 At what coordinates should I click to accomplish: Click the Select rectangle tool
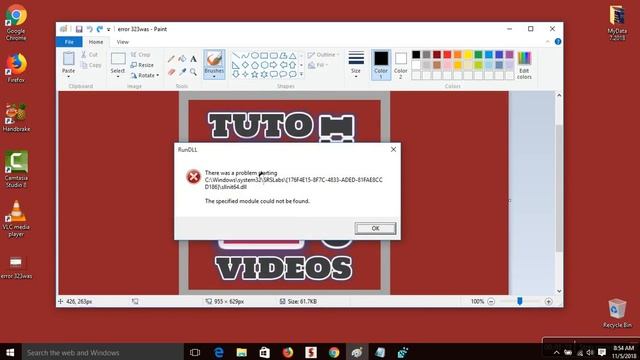[118, 59]
